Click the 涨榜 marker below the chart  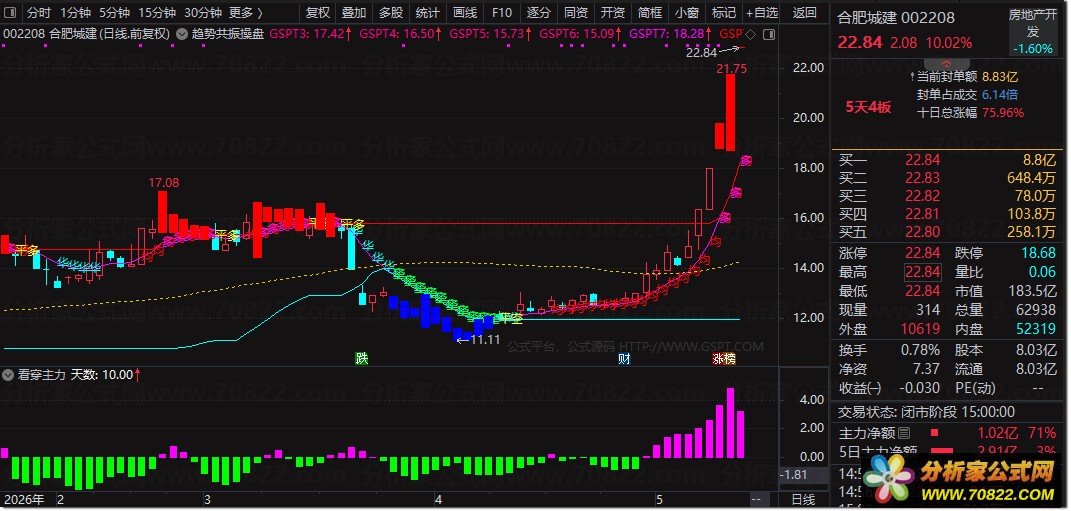tap(724, 359)
